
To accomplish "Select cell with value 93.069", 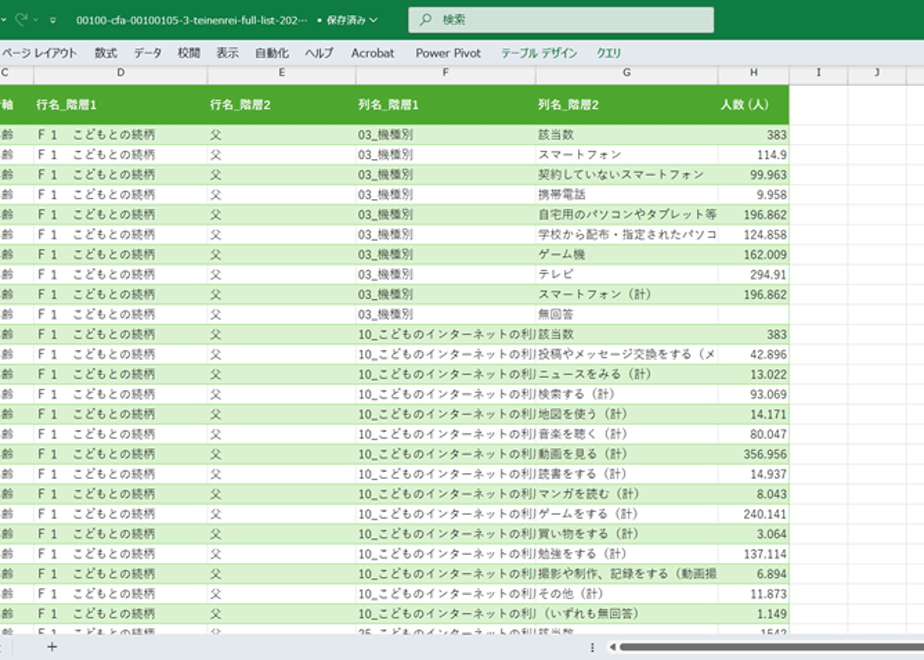I will 753,394.
